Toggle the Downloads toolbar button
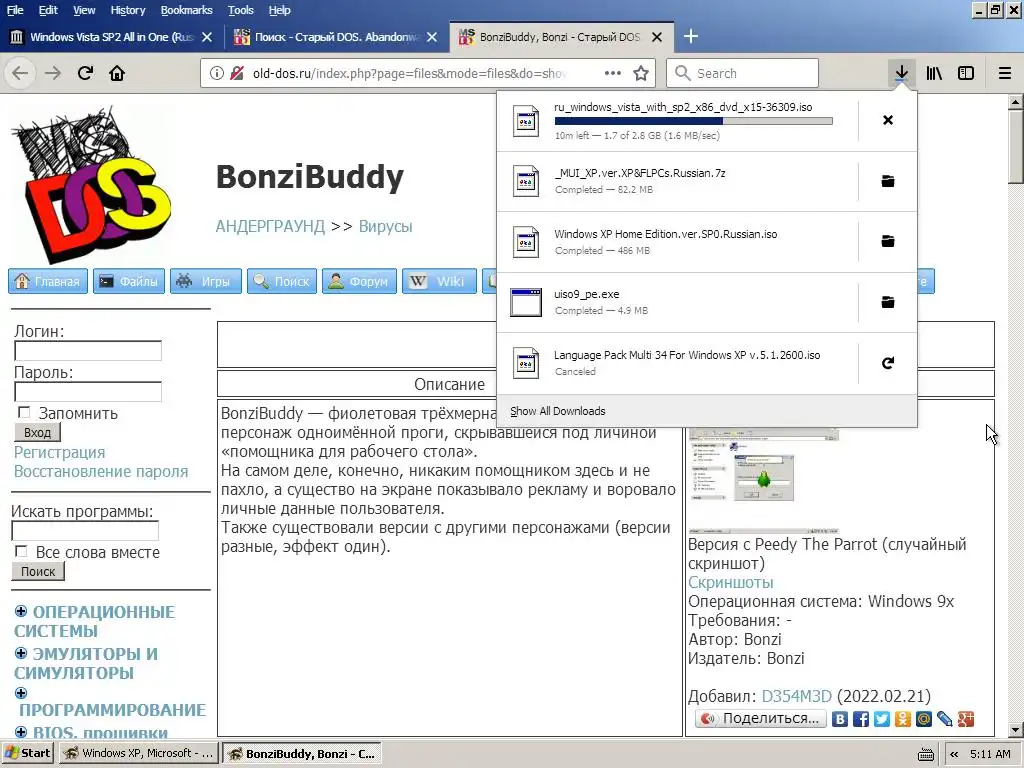1024x768 pixels. click(901, 73)
